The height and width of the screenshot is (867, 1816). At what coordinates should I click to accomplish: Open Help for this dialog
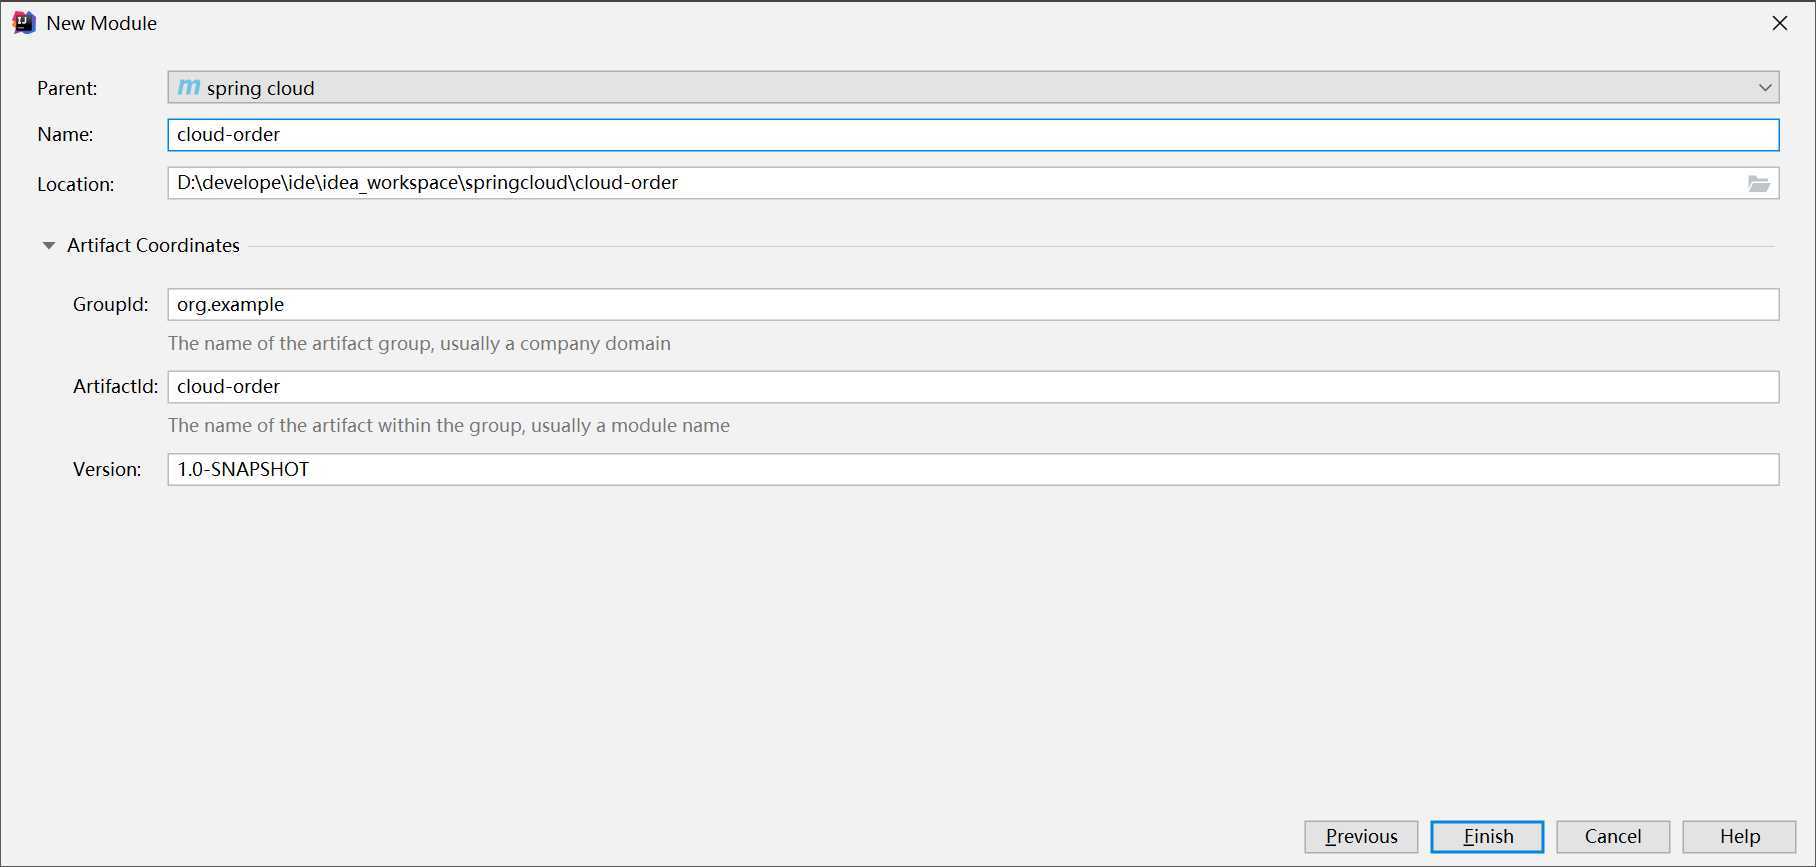pos(1739,836)
